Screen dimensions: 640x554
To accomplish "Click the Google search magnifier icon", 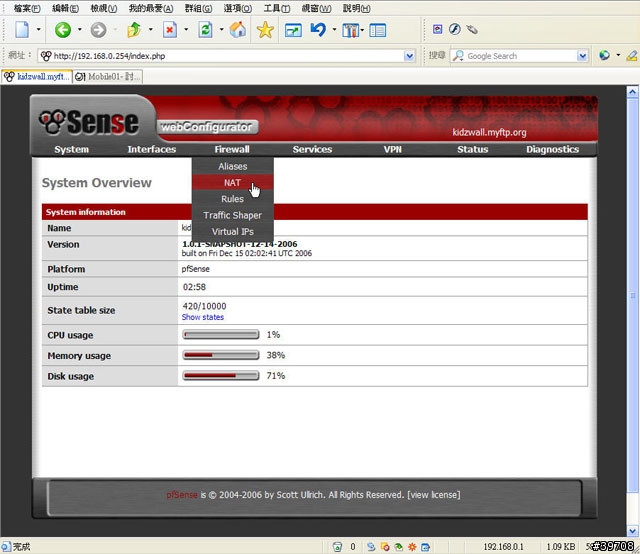I will click(458, 56).
